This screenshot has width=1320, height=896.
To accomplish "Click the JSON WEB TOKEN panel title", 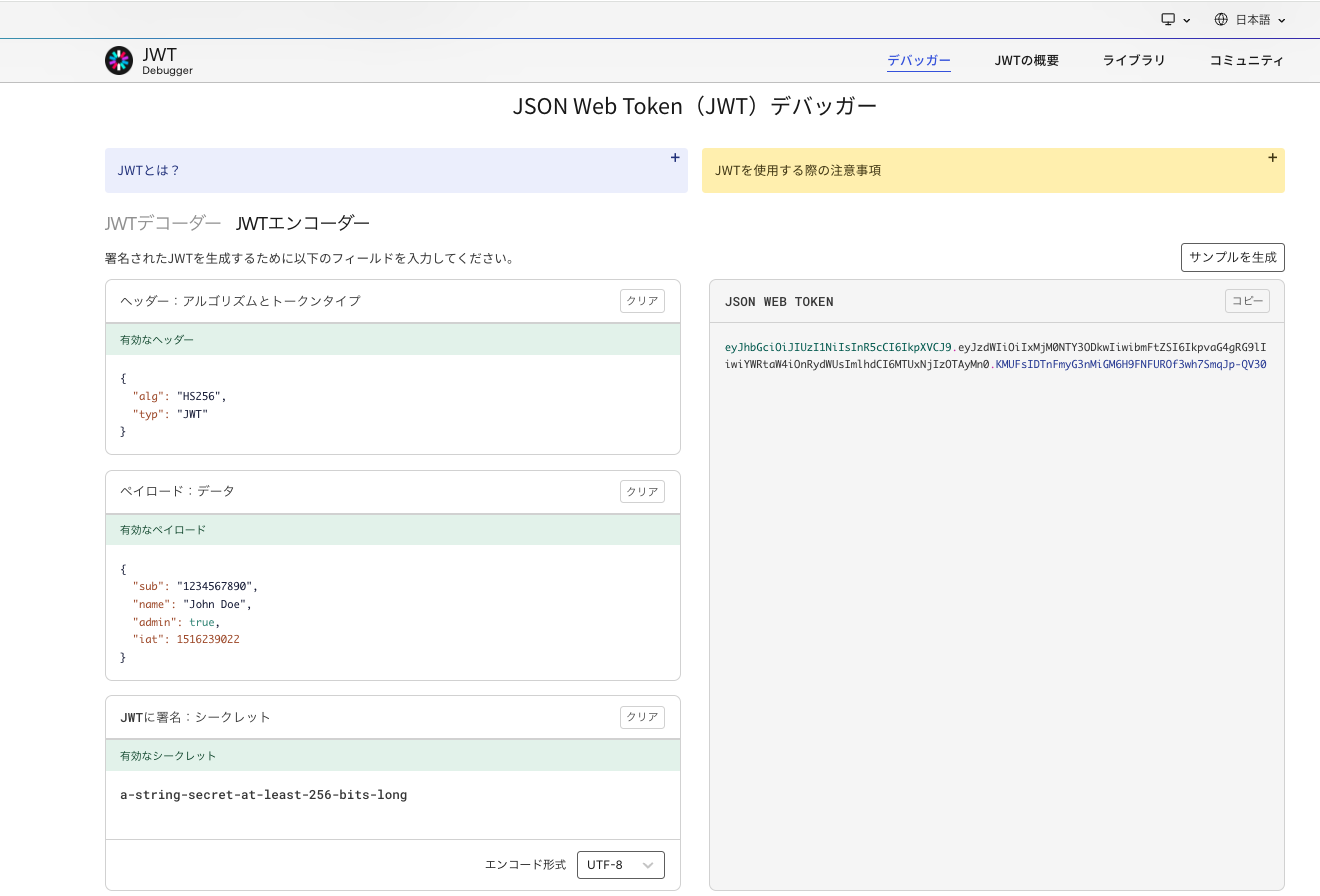I will pos(779,302).
